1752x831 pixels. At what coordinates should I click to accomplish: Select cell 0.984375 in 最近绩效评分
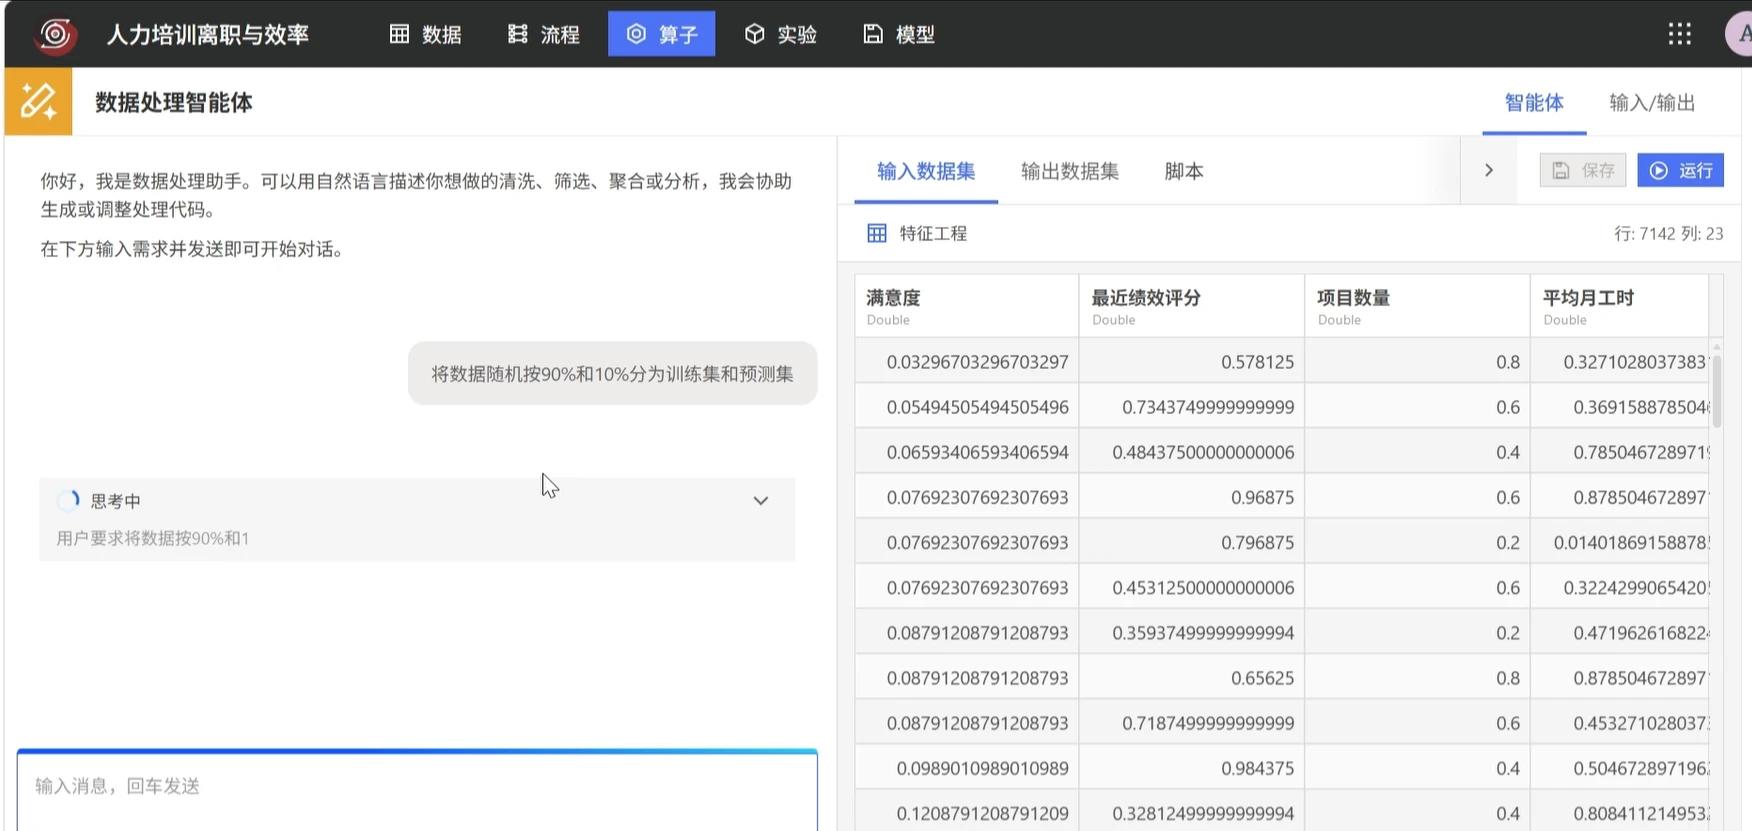1192,768
